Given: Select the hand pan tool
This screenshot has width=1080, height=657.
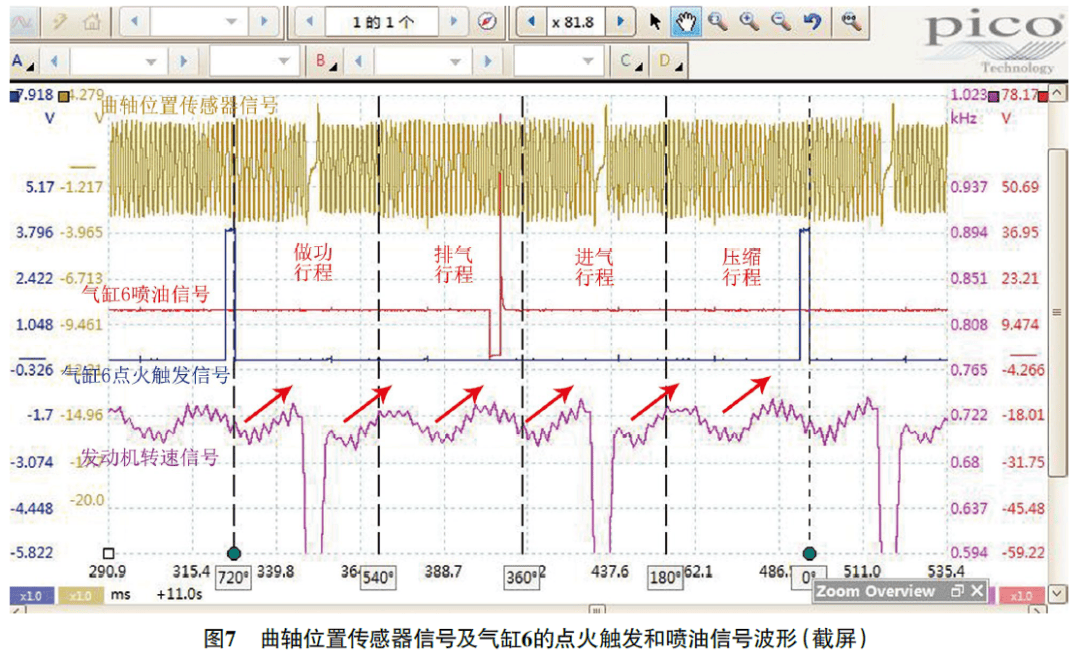Looking at the screenshot, I should pos(685,21).
